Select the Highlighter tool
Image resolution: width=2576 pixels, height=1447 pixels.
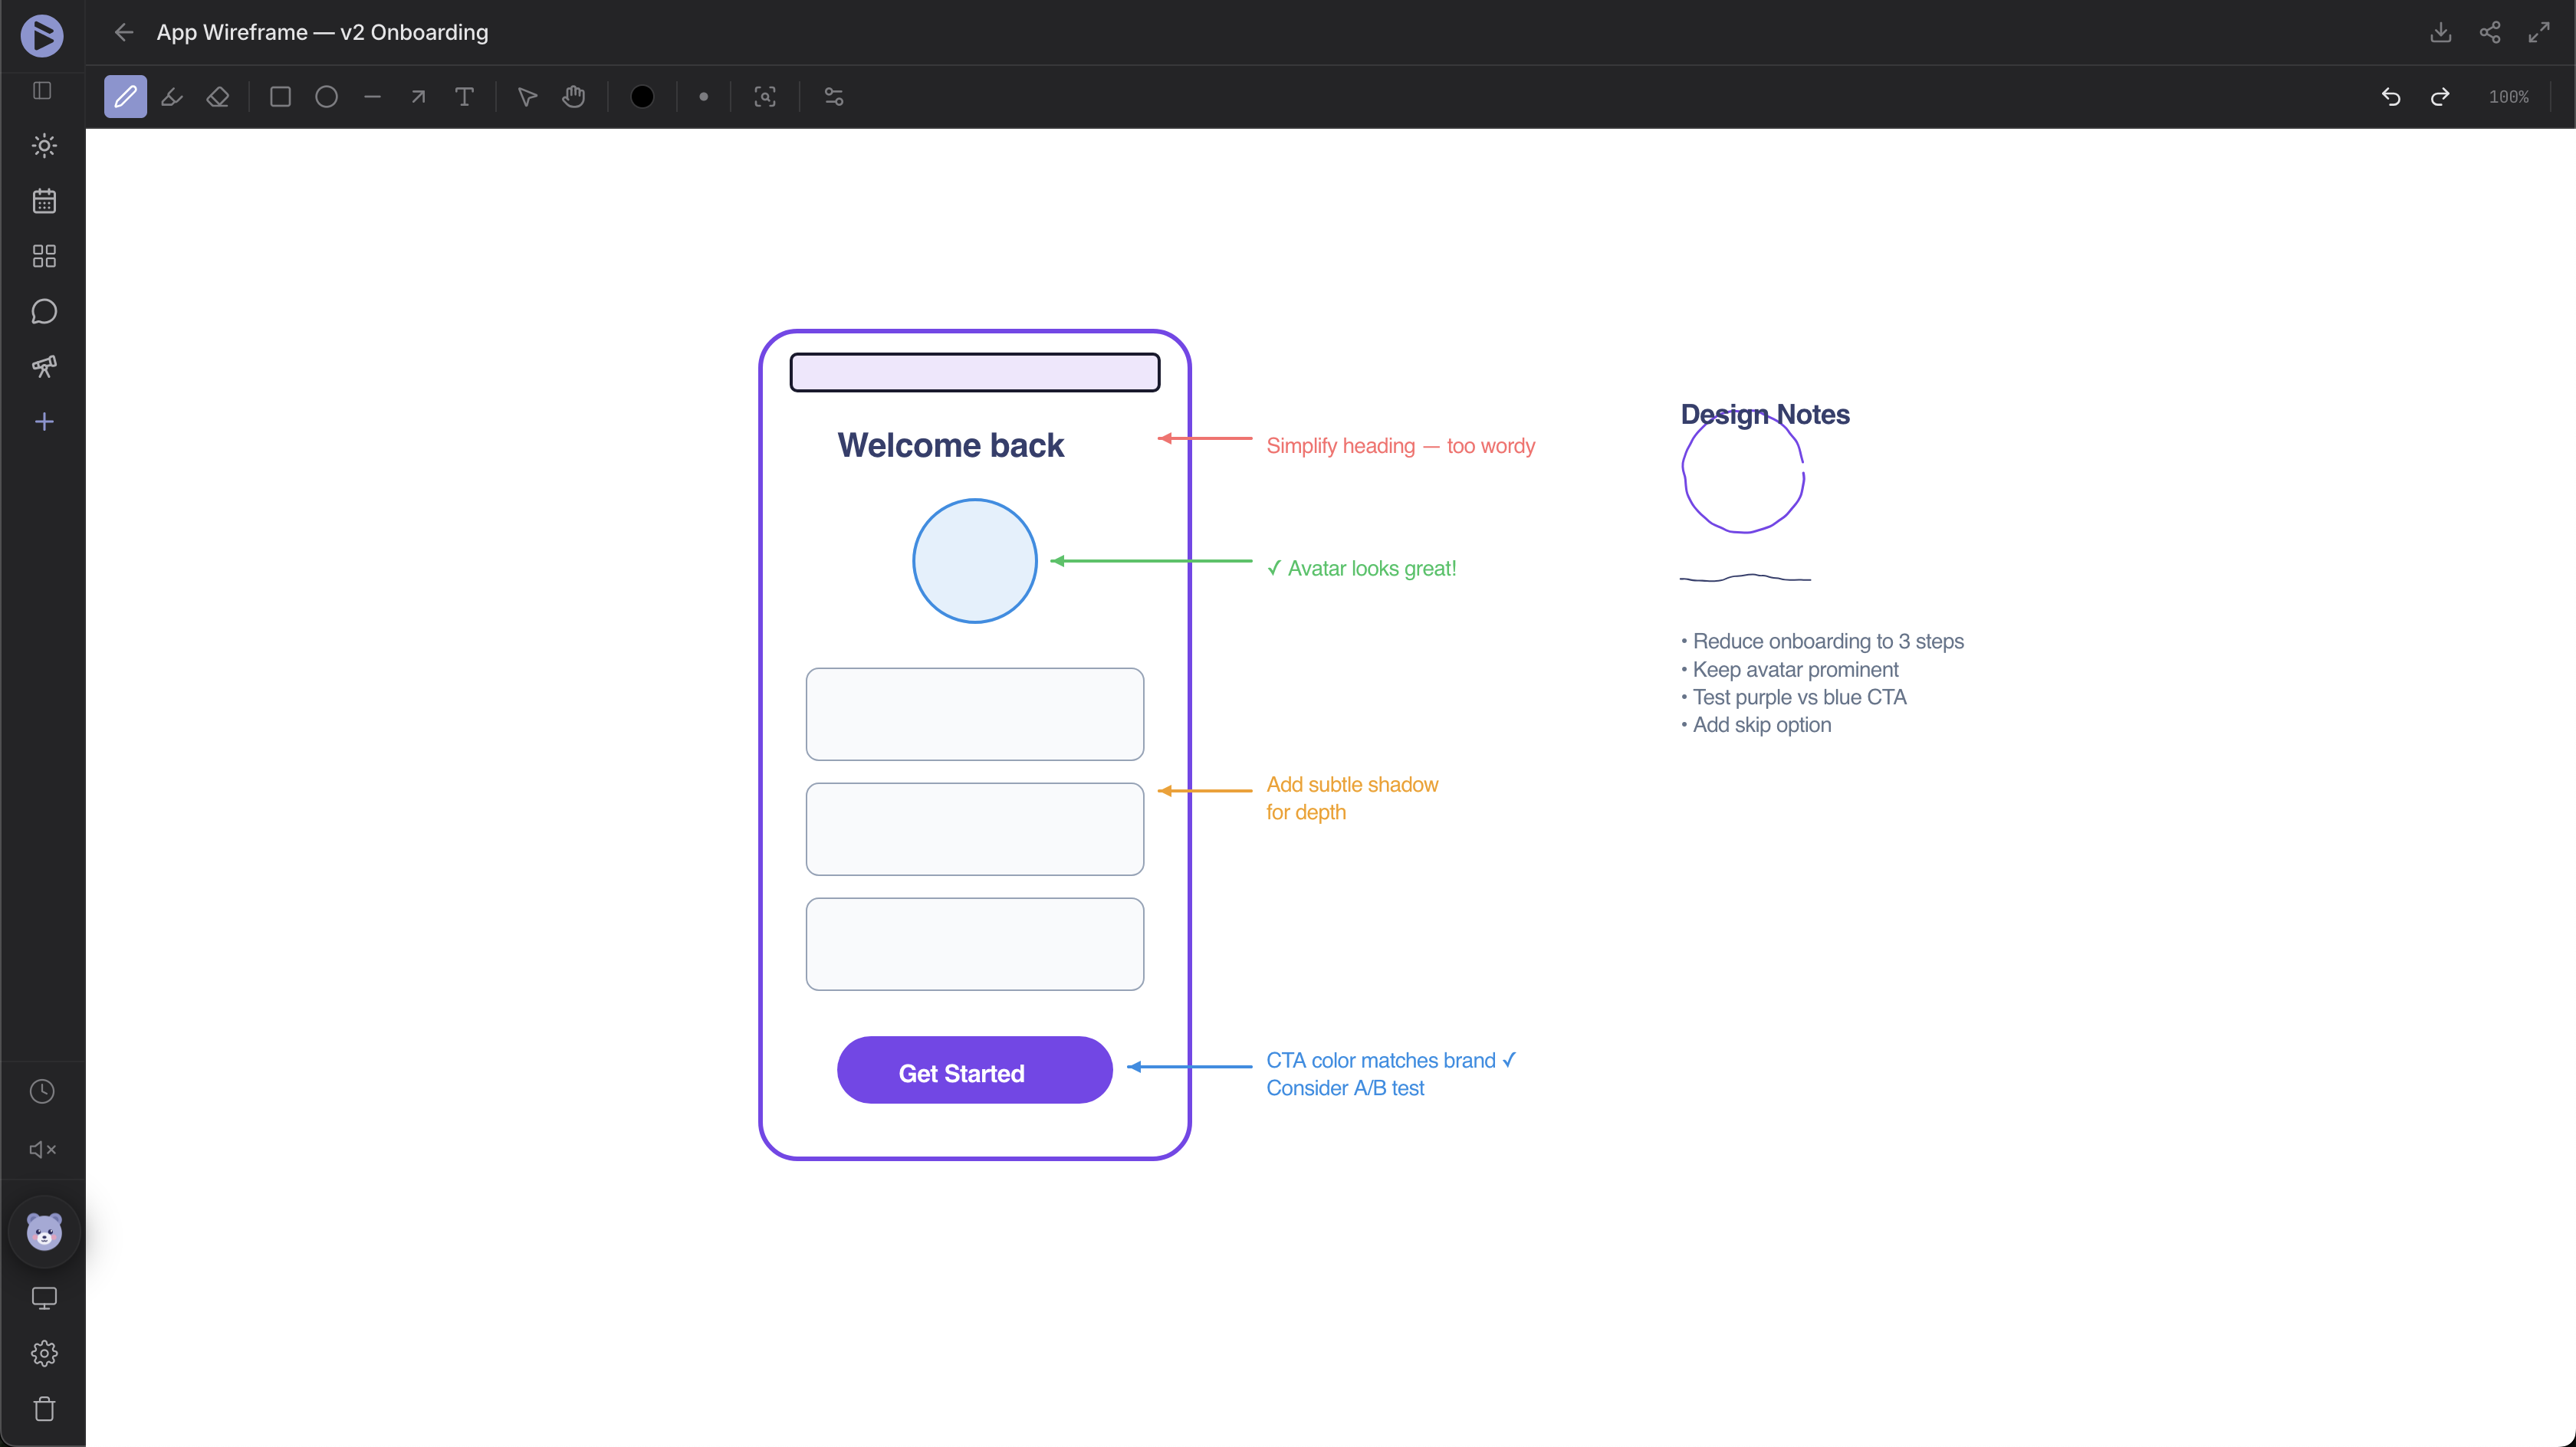click(x=171, y=96)
